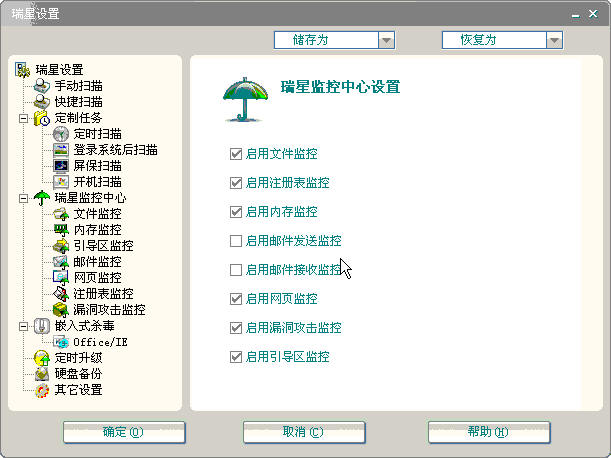Click the 登录系统后扫描 icon

coord(61,150)
